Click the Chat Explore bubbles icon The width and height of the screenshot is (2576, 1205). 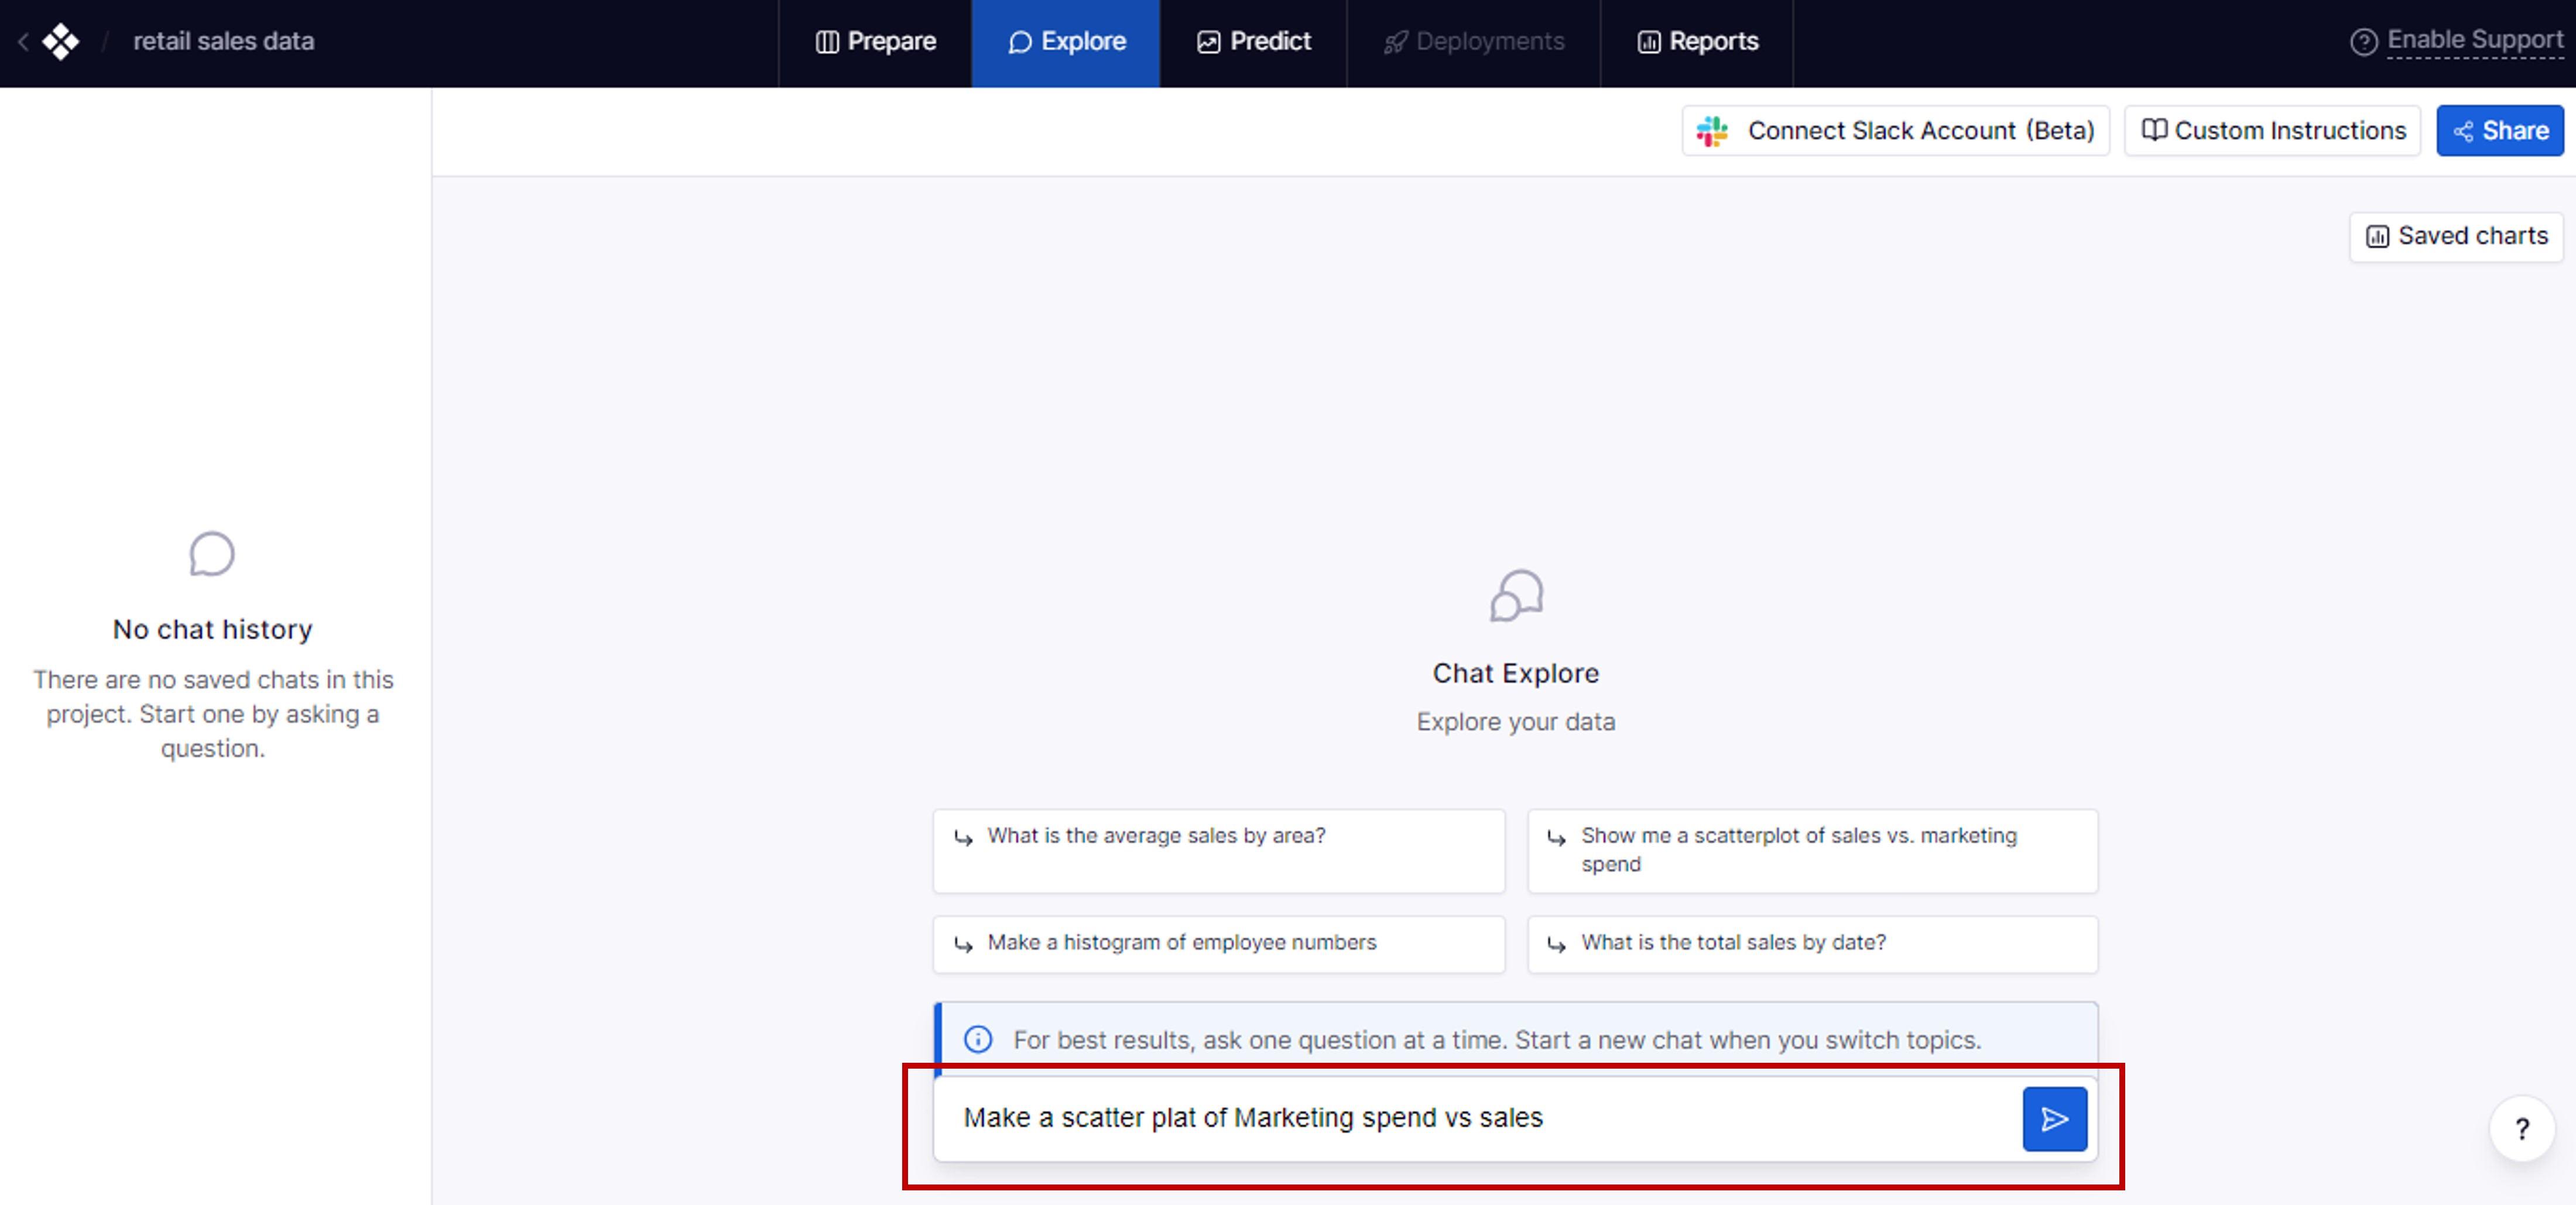(1515, 596)
